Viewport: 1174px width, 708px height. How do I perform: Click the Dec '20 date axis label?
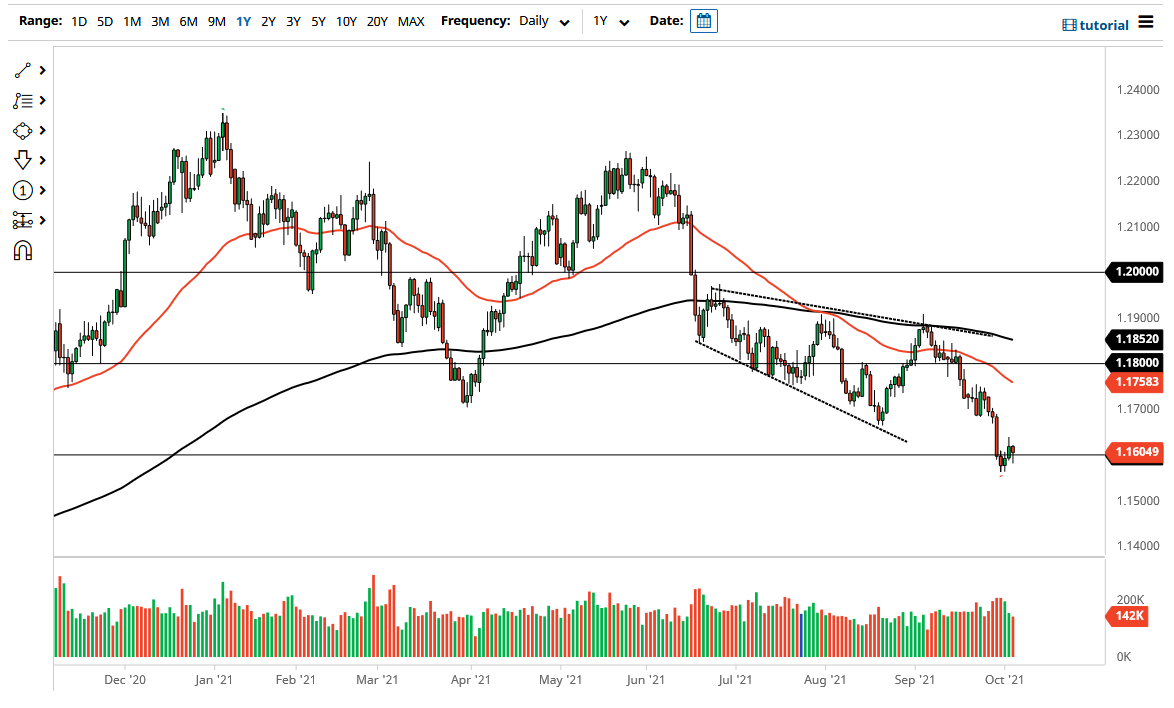point(125,680)
